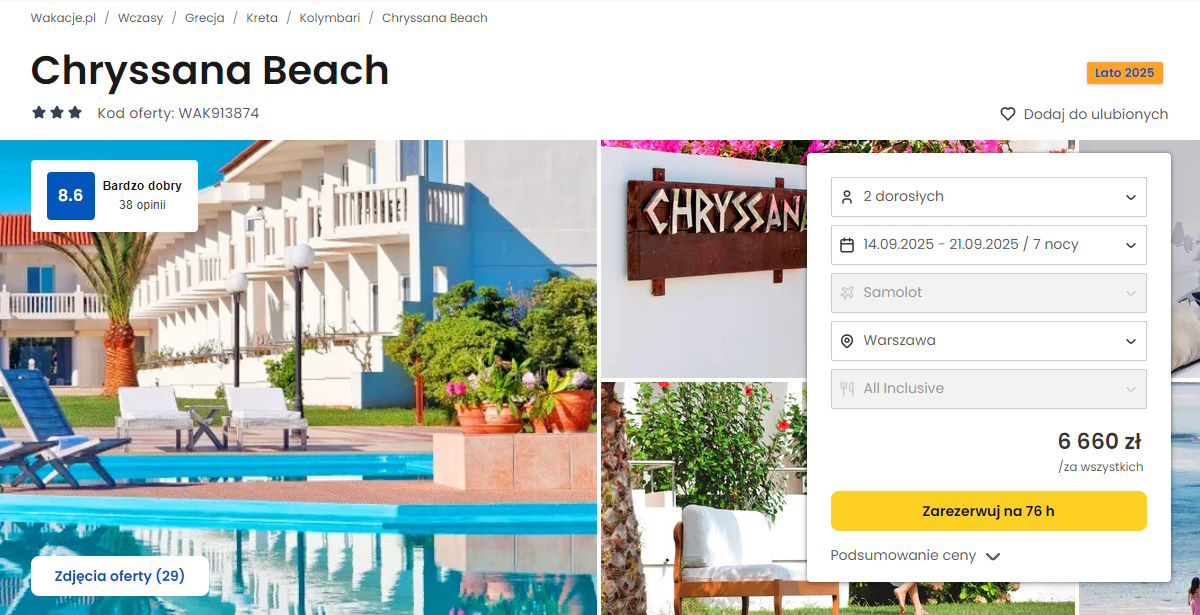
Task: Click the 8.6 rating score badge
Action: pyautogui.click(x=71, y=196)
